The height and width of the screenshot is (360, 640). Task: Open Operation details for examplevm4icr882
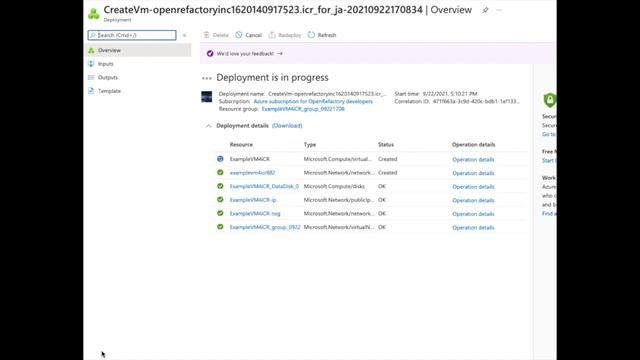point(473,173)
